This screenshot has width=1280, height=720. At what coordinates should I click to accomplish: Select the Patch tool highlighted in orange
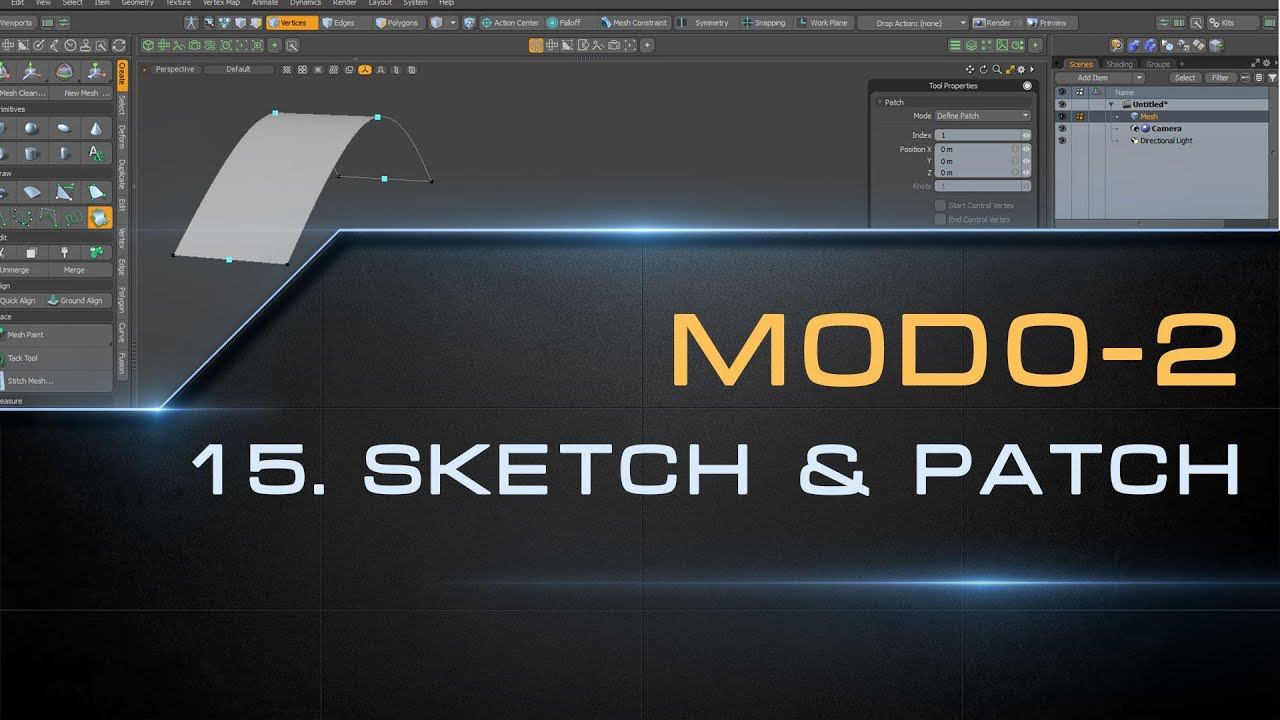coord(100,217)
